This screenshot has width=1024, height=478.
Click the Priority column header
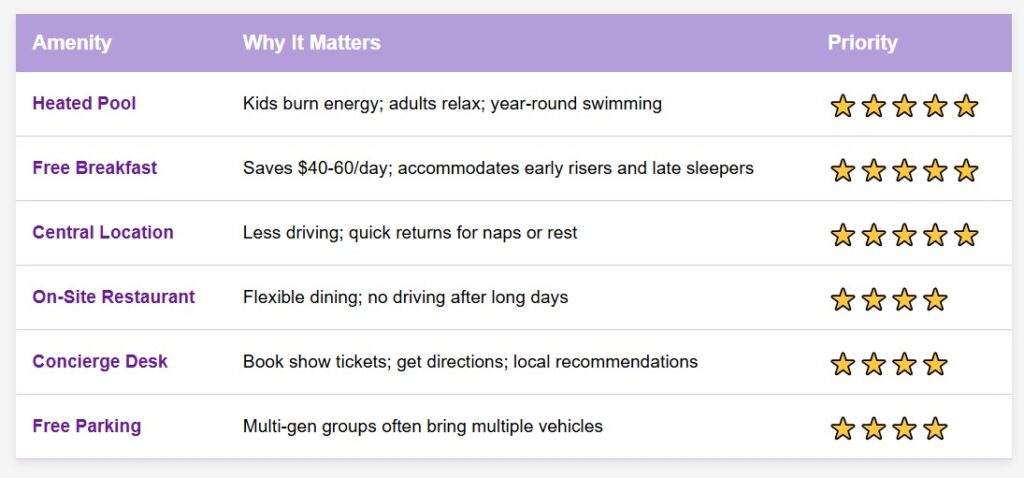862,43
